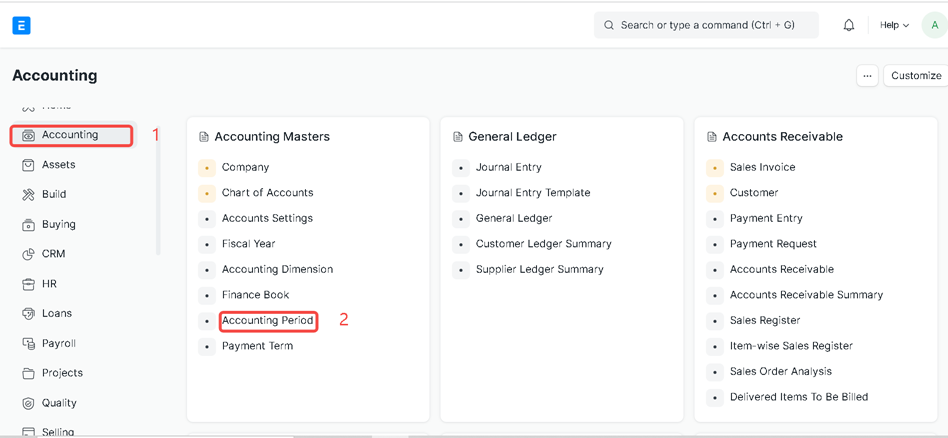Expand the Help dropdown menu
The image size is (948, 438).
point(894,25)
